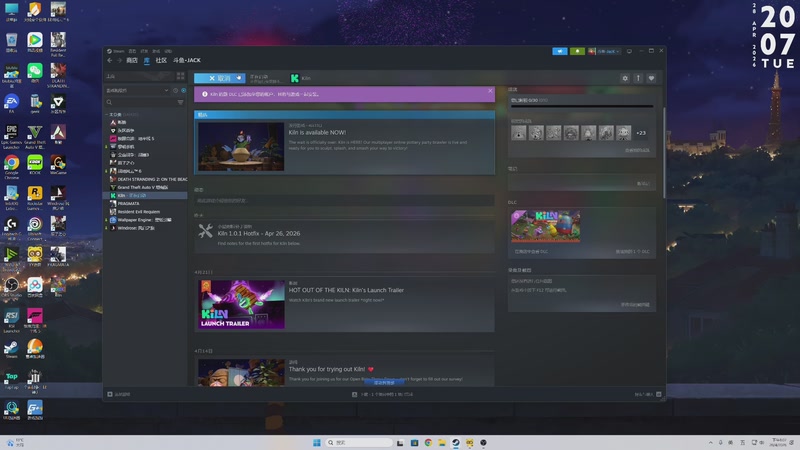Open the Google Chrome desktop shortcut
Viewport: 800px width, 450px height.
pyautogui.click(x=11, y=167)
